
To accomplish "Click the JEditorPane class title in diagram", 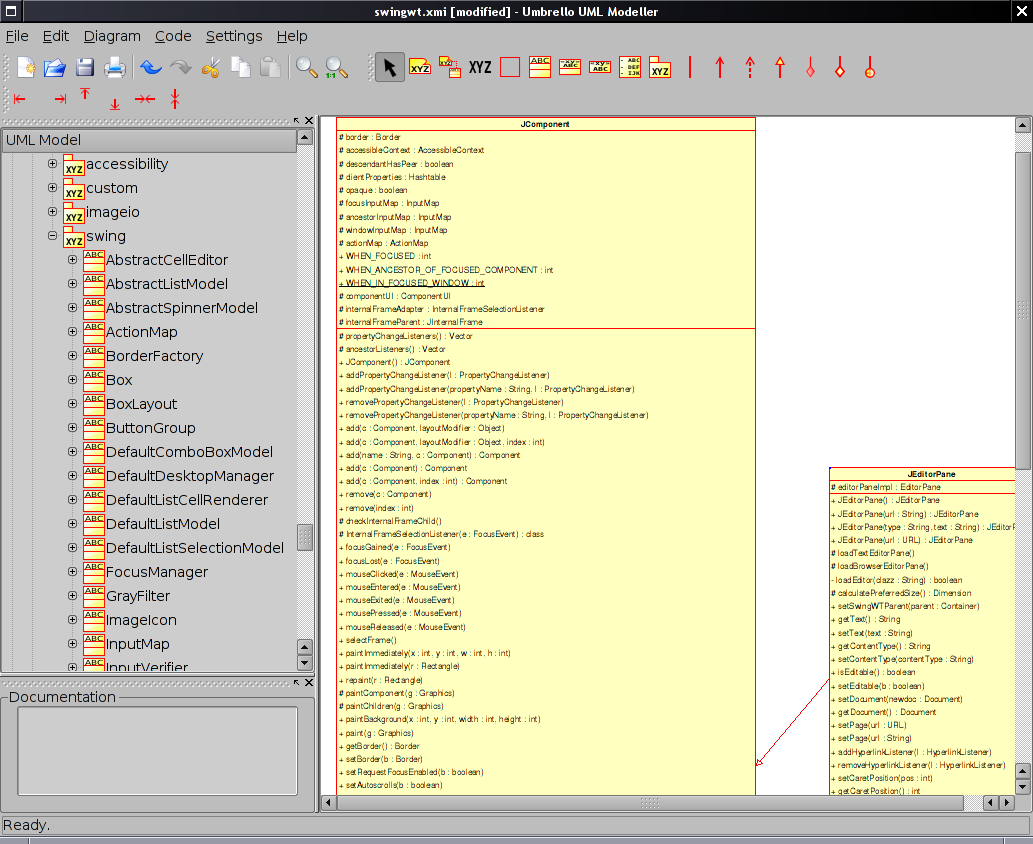I will (x=931, y=474).
